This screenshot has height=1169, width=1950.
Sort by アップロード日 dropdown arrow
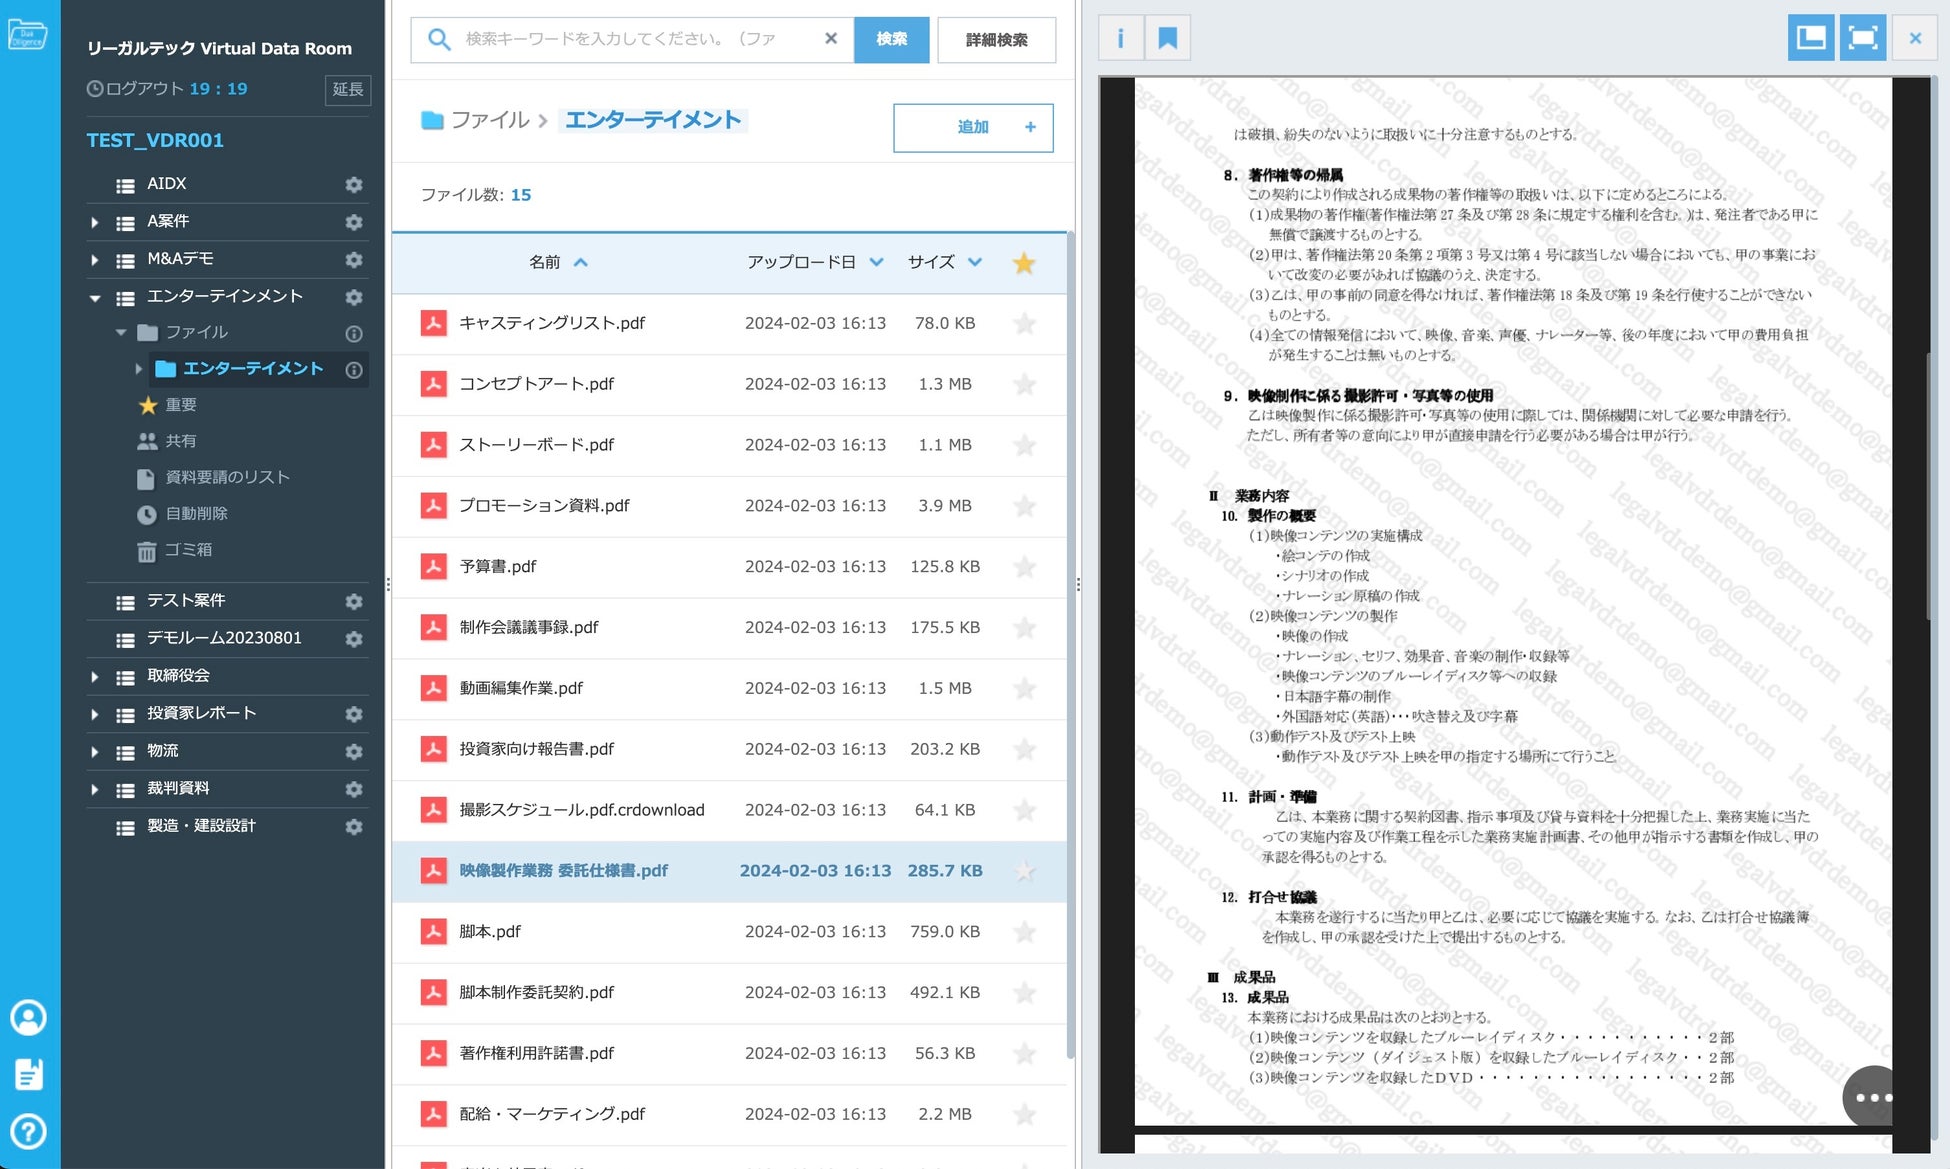(x=877, y=262)
